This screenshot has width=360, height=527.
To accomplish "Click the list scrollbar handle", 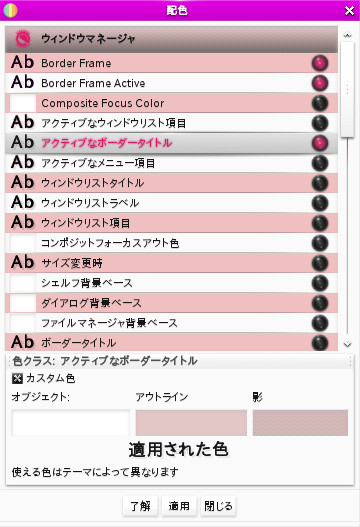I will [347, 89].
